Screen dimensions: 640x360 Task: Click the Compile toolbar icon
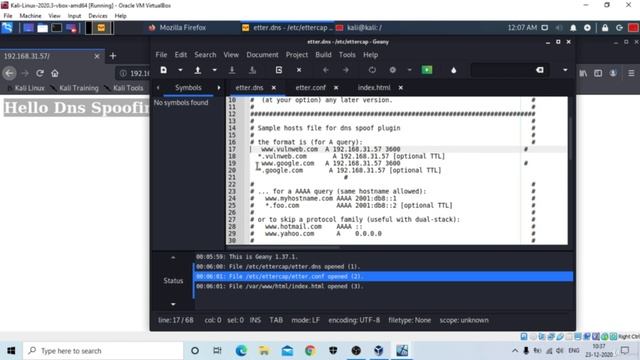point(372,70)
